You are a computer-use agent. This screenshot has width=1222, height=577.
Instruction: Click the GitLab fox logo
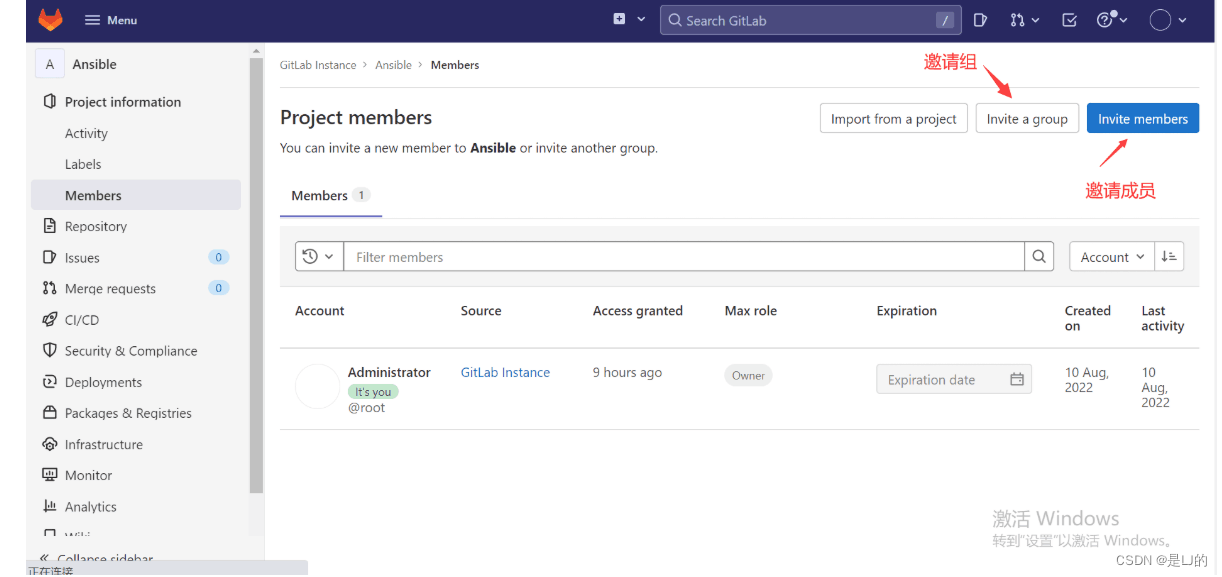(50, 20)
